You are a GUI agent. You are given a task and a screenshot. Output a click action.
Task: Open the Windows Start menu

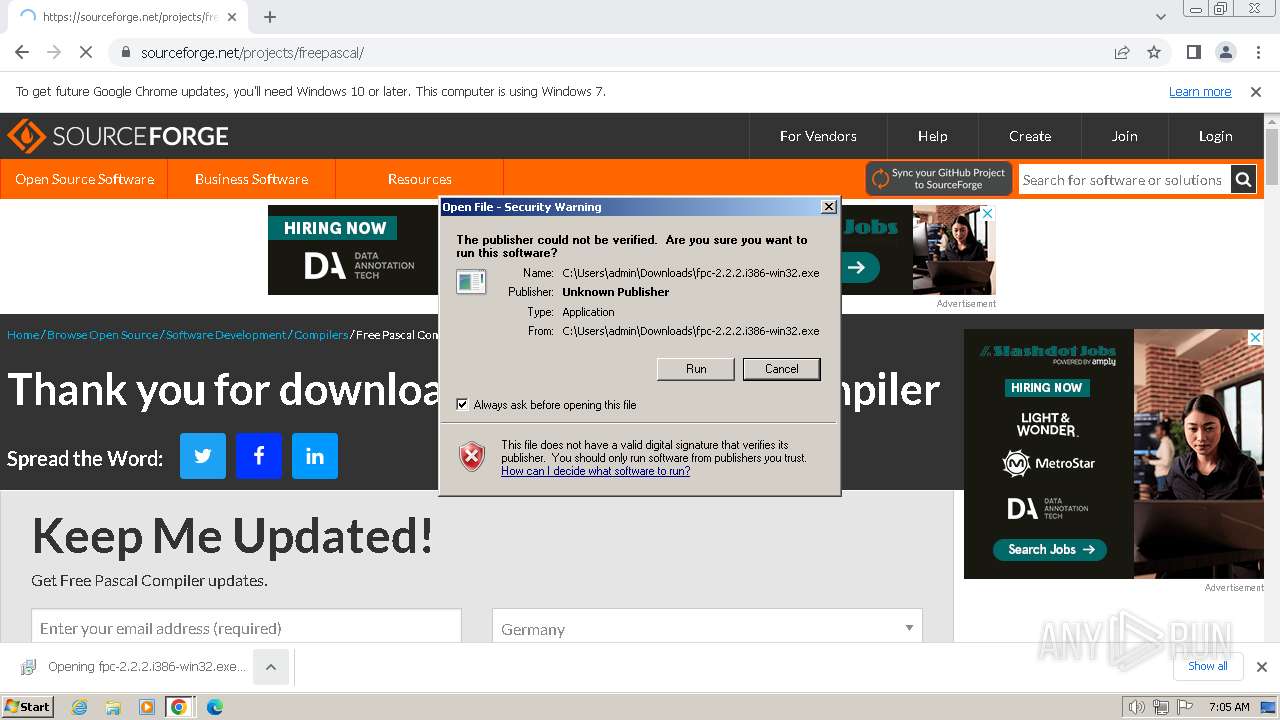tap(27, 706)
